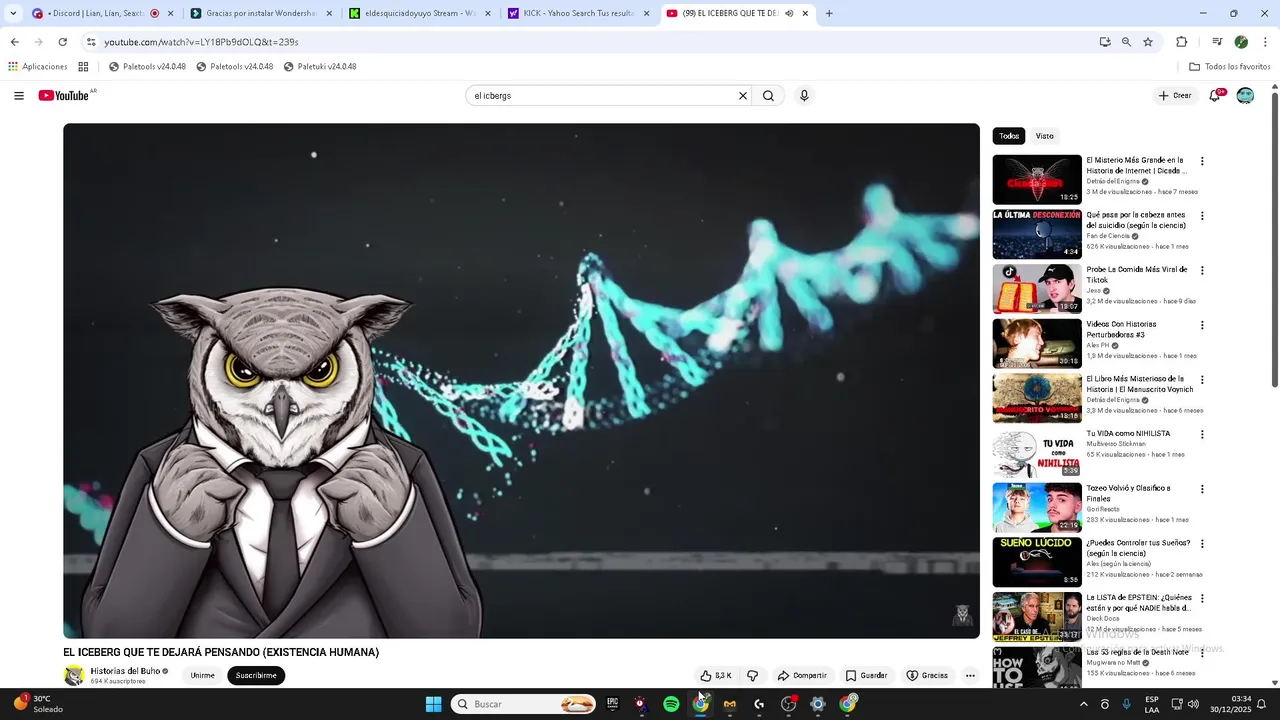Switch to eldesquiciadoyuyo Stream tab
The width and height of the screenshot is (1280, 720).
click(x=420, y=14)
